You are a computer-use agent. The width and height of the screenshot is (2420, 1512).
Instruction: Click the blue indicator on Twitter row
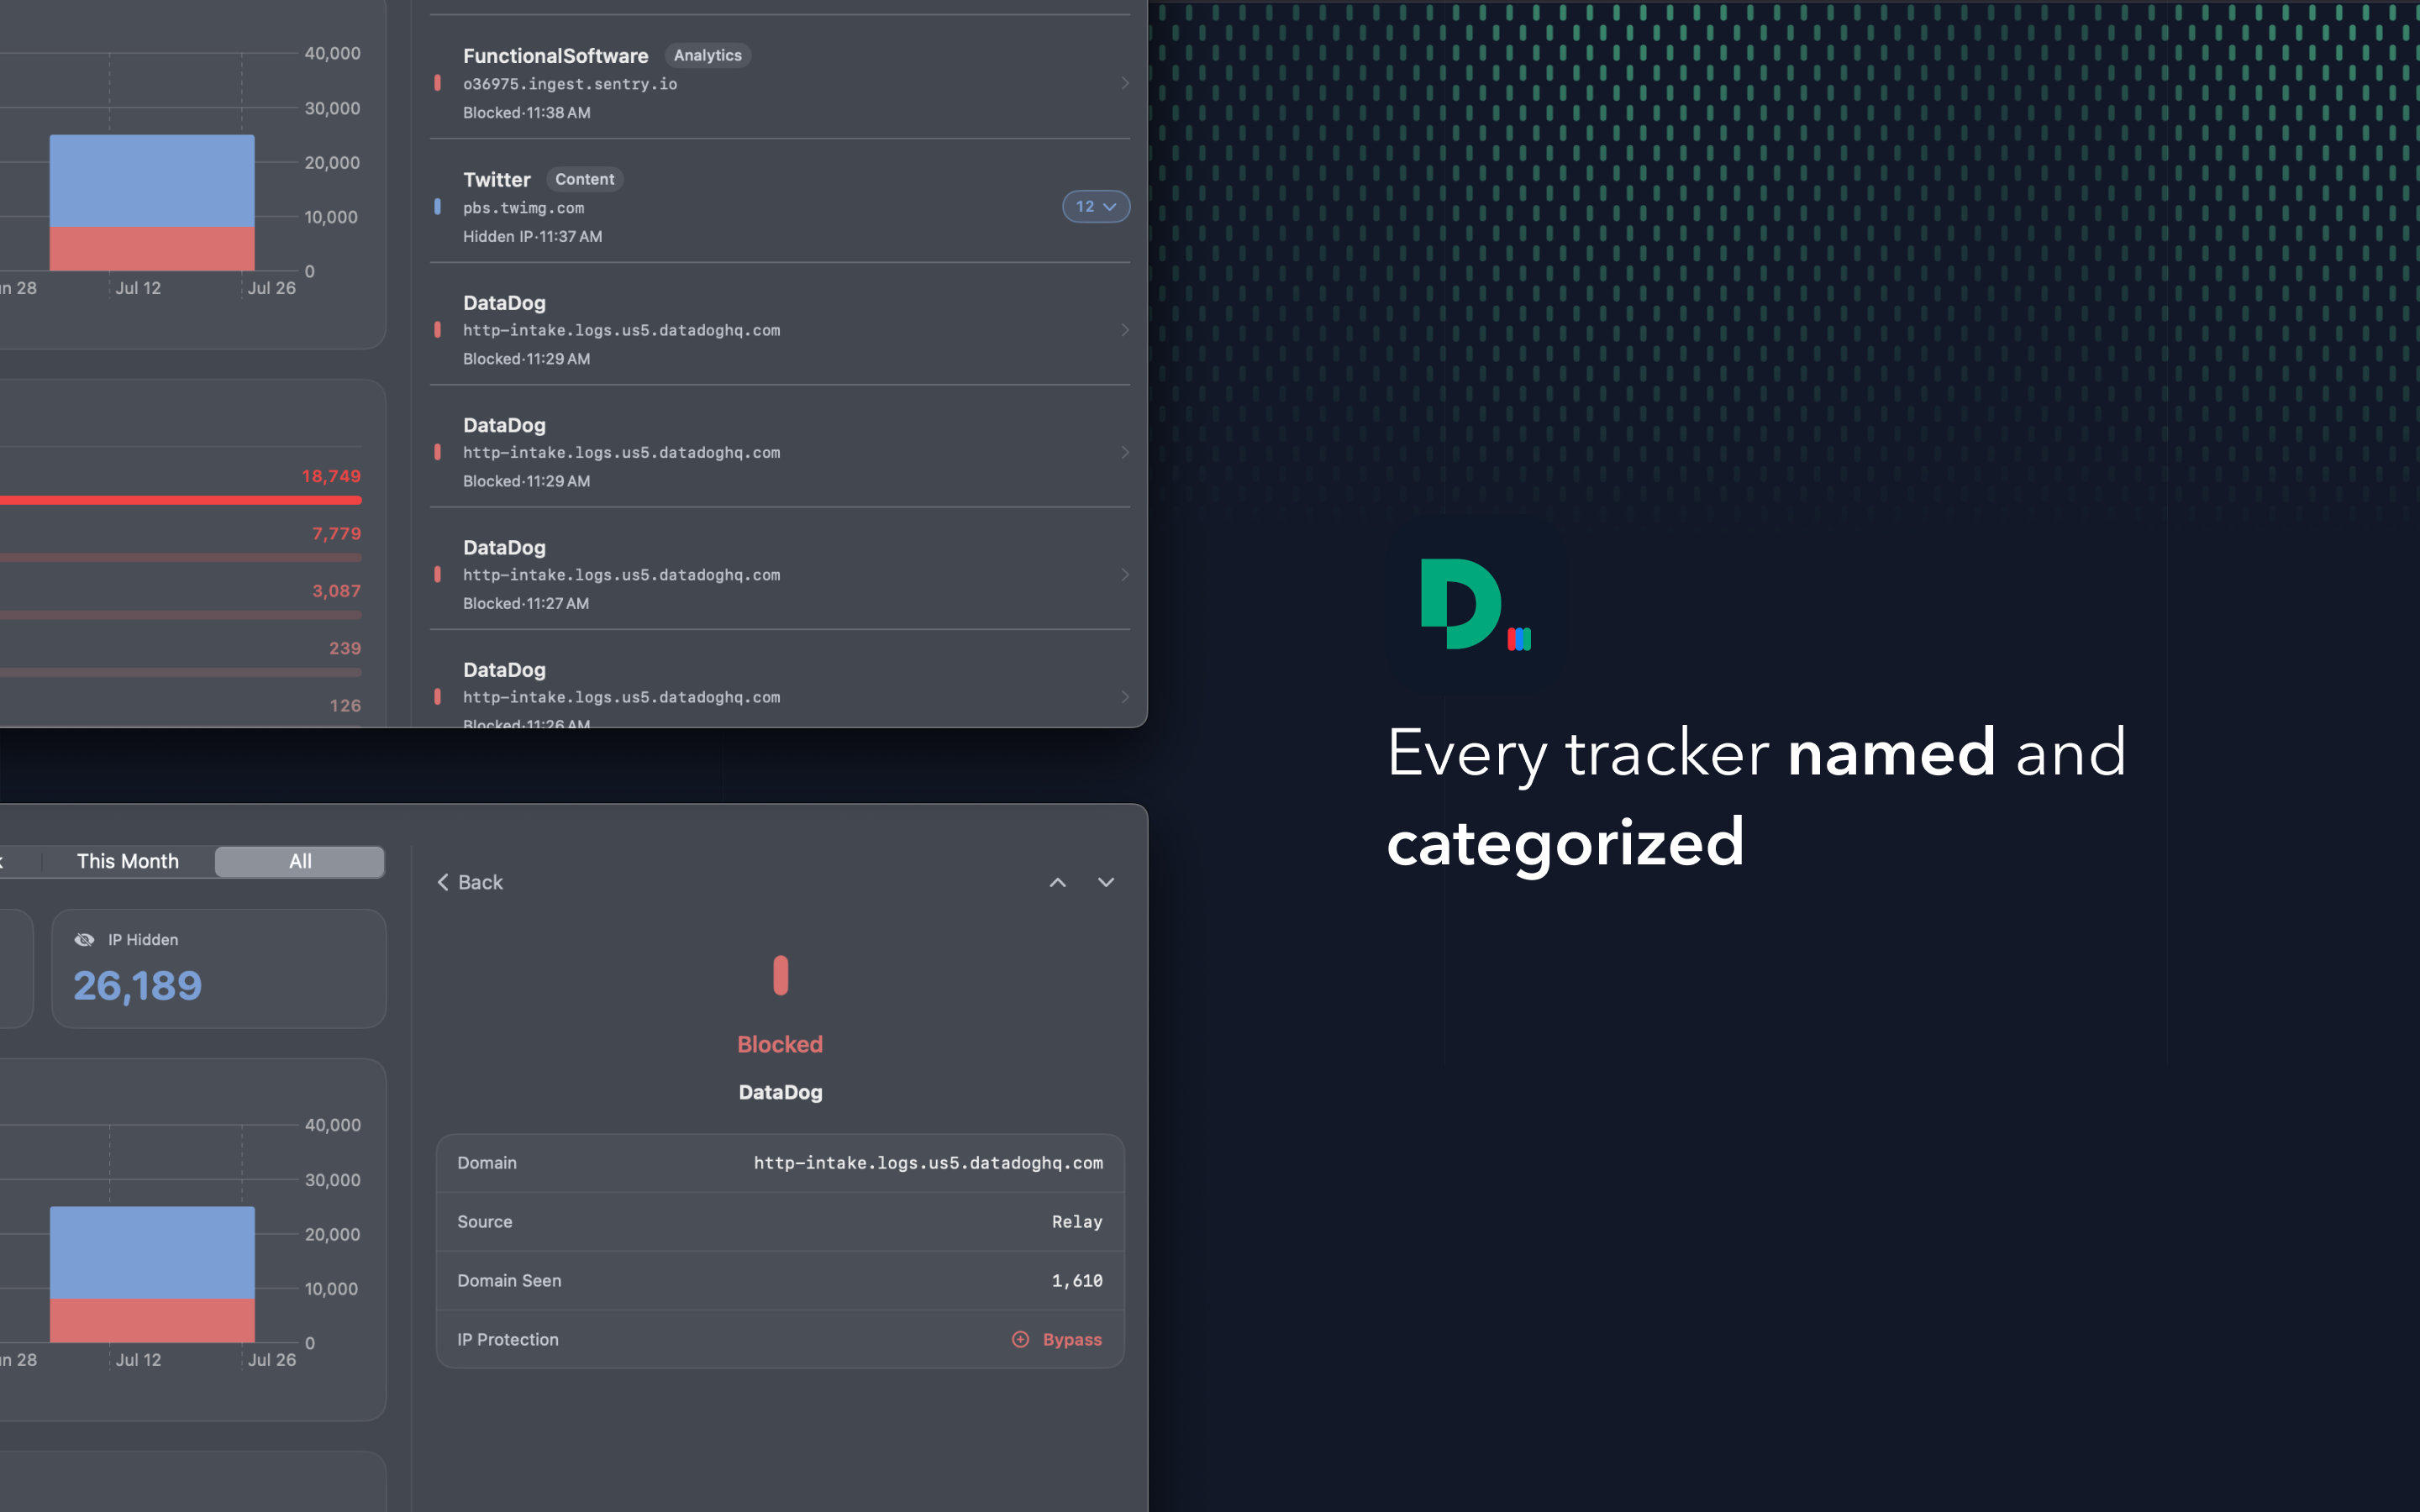(437, 207)
